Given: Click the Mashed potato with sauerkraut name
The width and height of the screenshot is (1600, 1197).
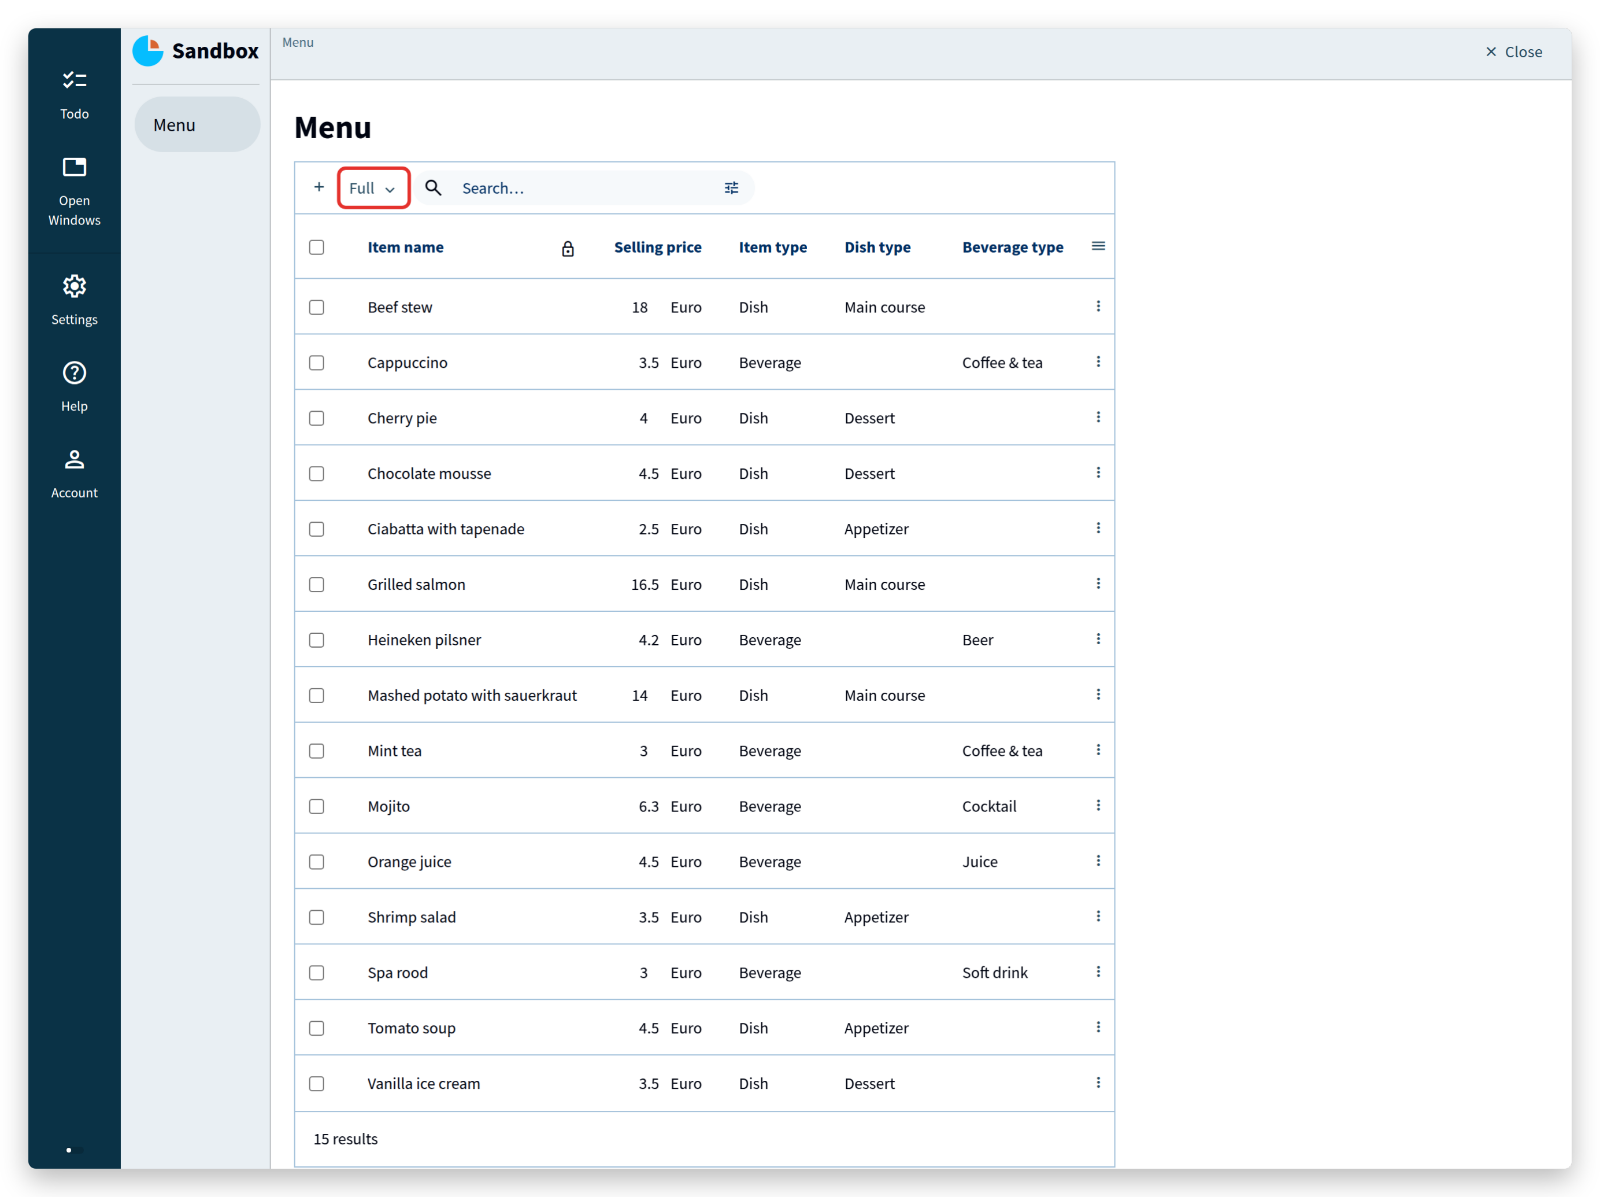Looking at the screenshot, I should click(472, 695).
